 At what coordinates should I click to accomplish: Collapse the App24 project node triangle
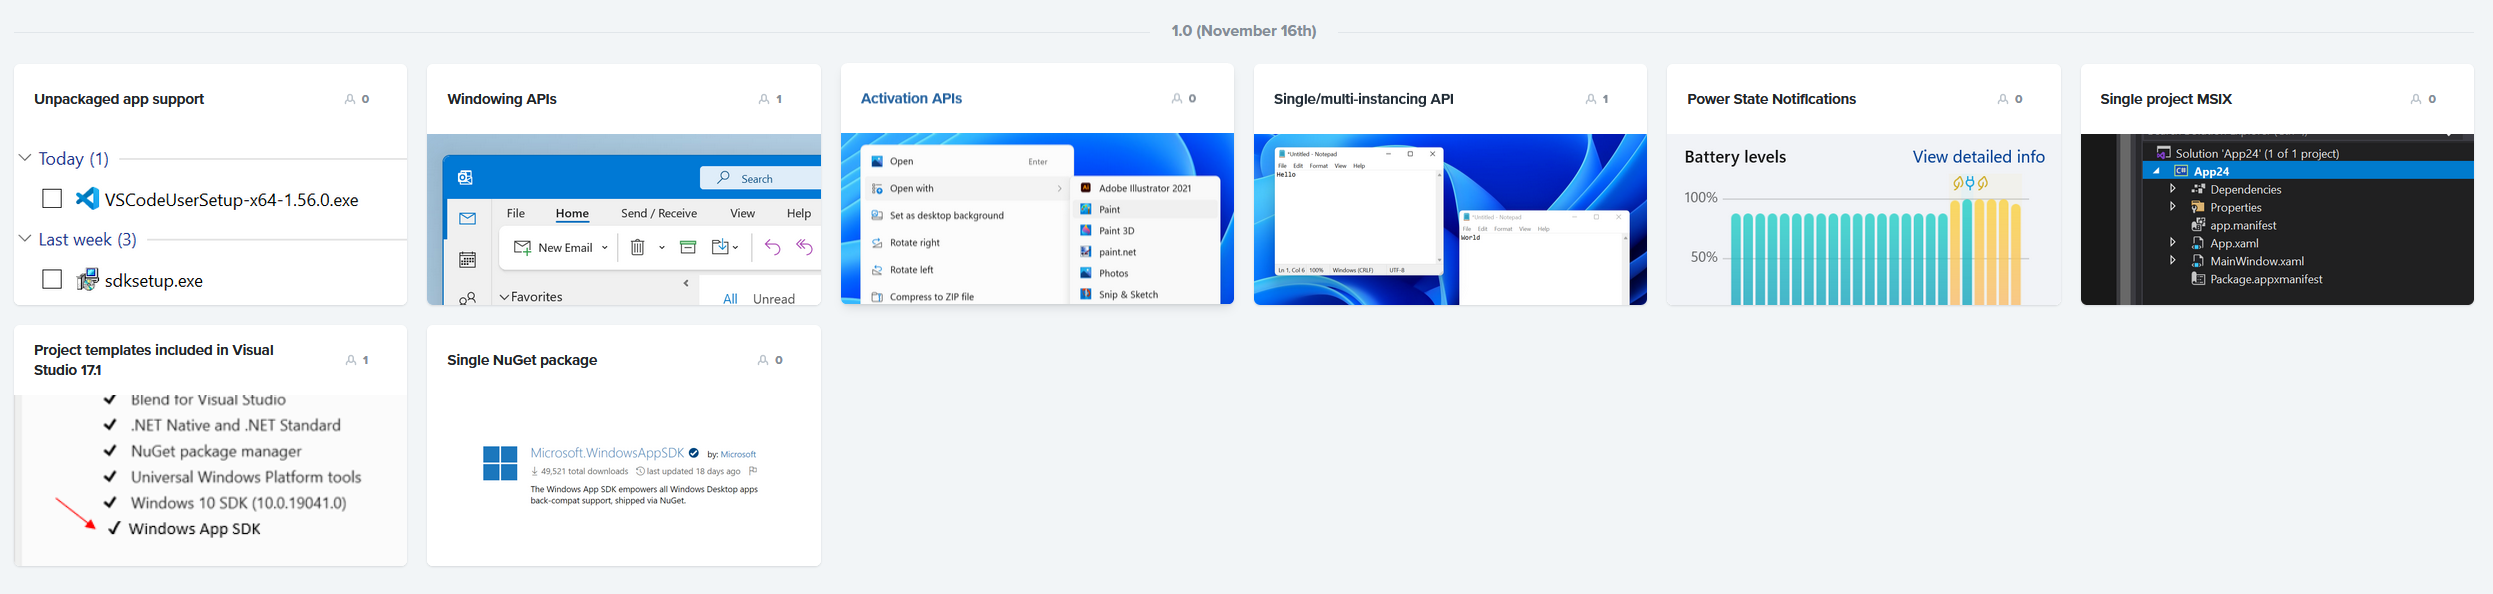tap(2157, 171)
